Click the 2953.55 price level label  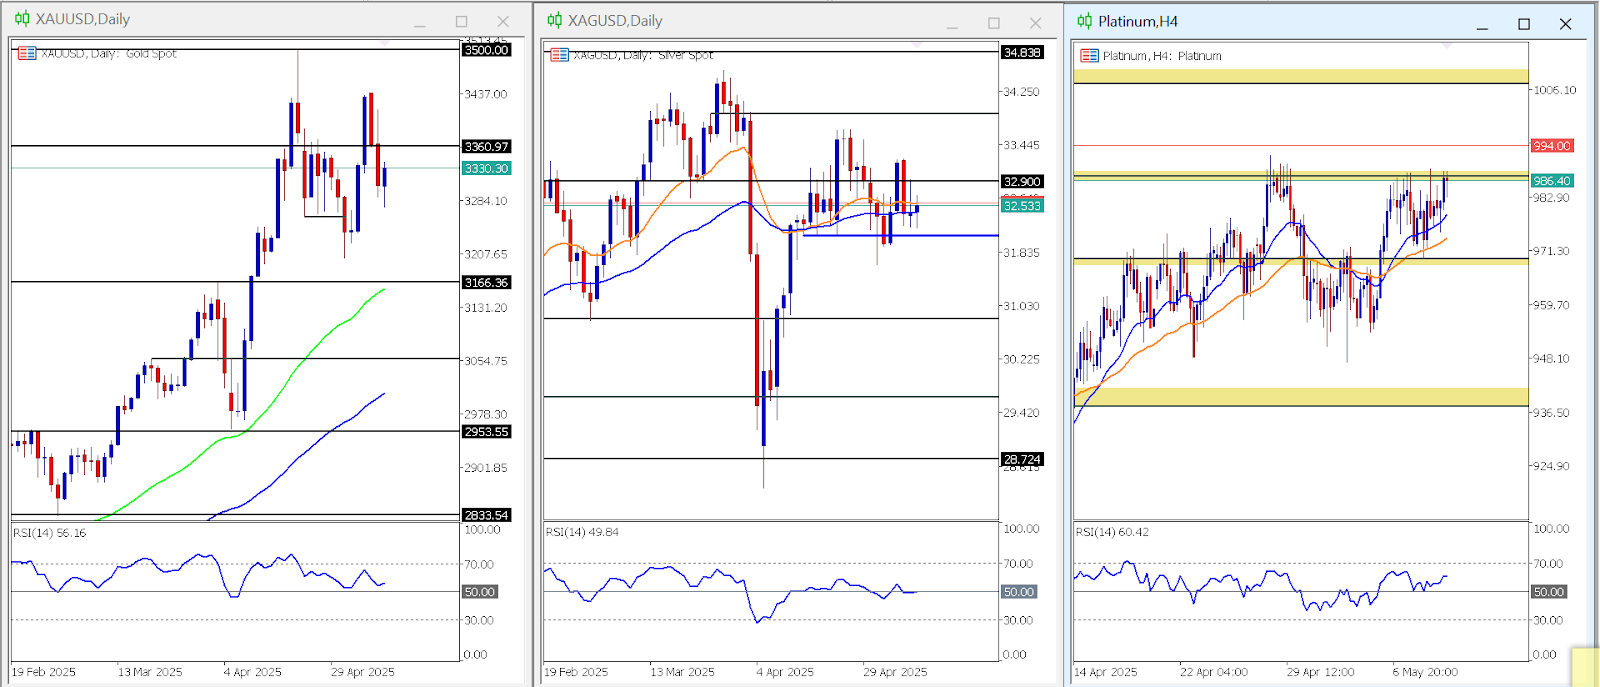[x=486, y=431]
